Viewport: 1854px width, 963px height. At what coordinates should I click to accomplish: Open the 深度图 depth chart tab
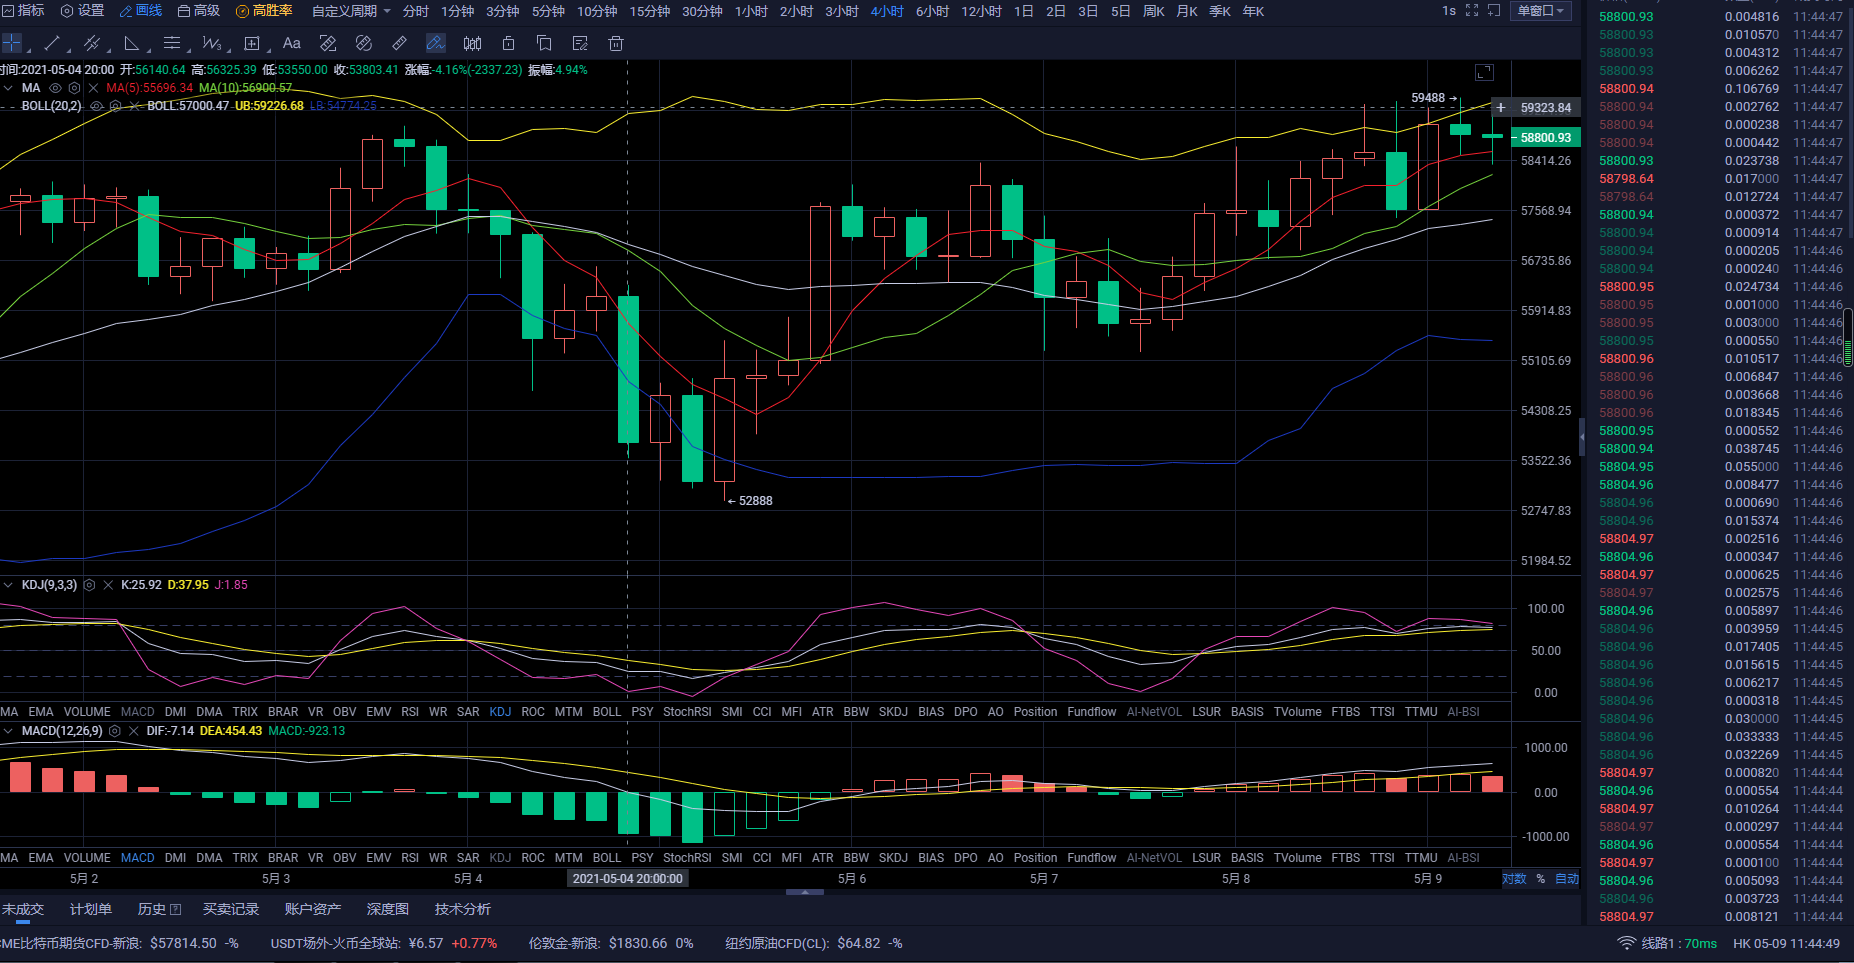[x=388, y=909]
